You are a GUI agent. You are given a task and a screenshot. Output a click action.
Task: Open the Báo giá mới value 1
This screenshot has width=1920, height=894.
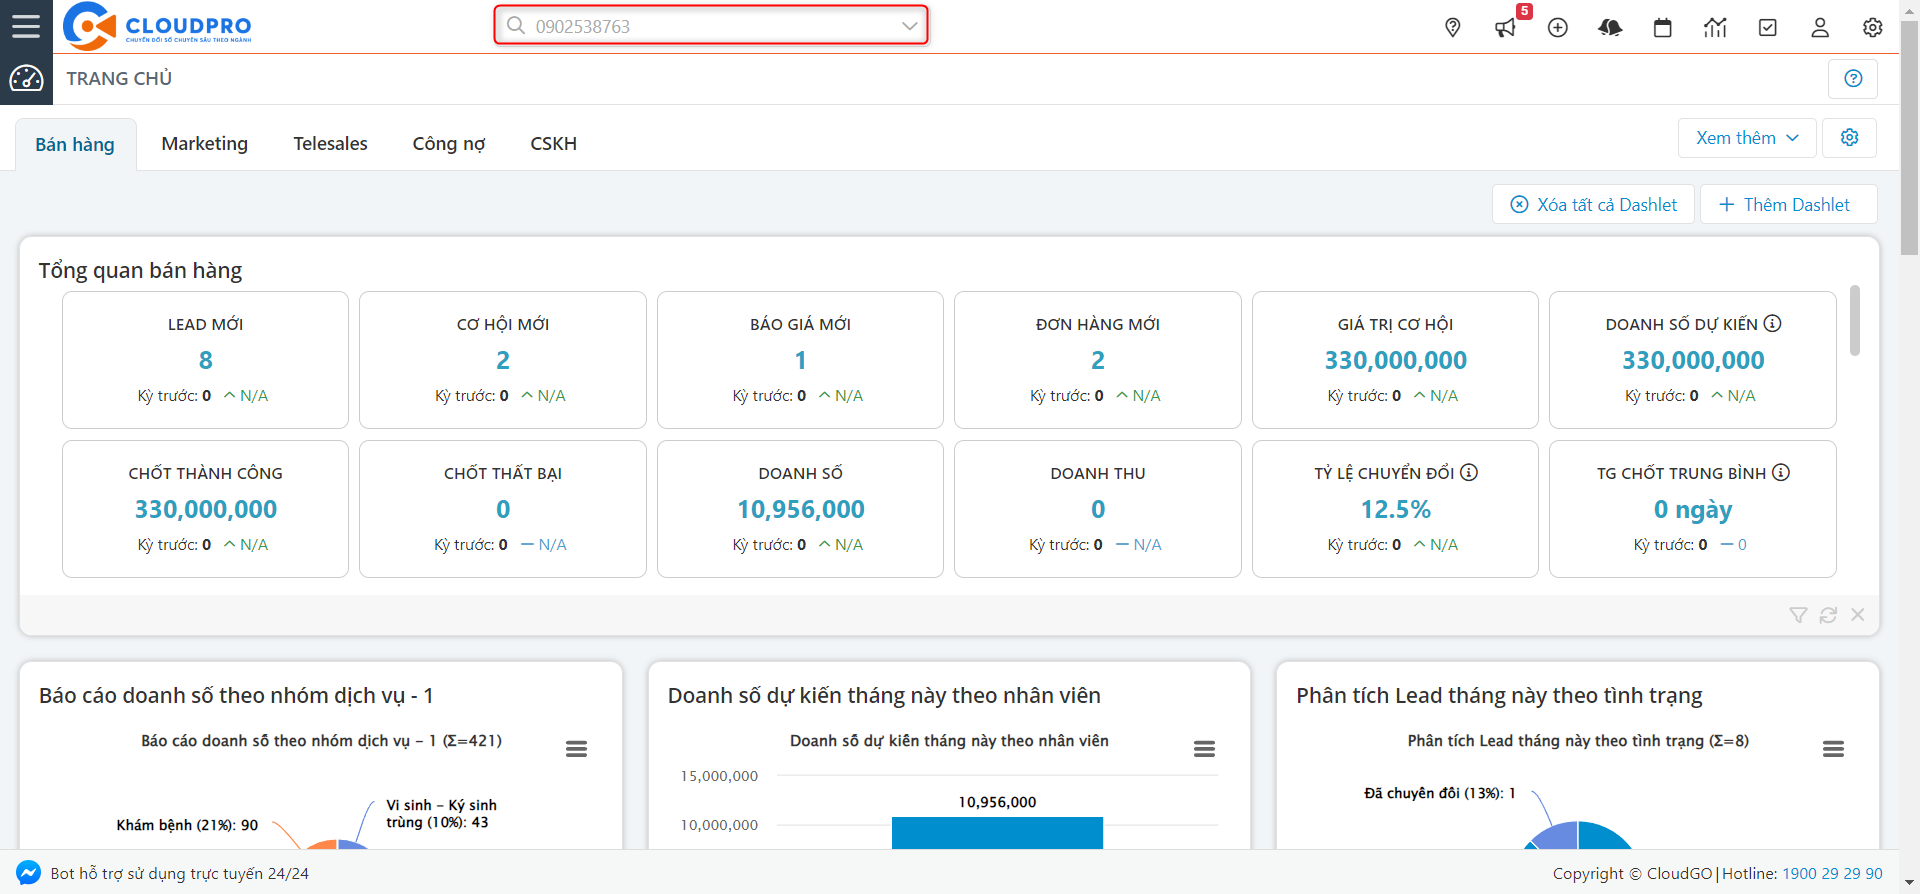(800, 360)
